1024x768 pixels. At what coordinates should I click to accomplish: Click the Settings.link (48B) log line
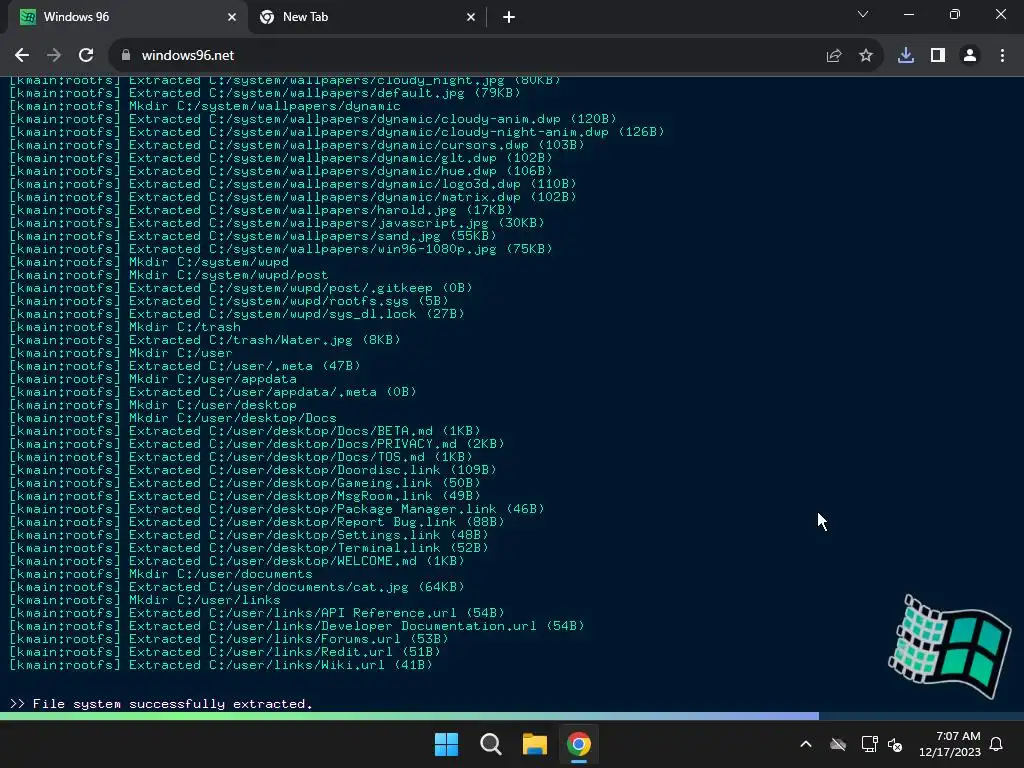tap(249, 535)
